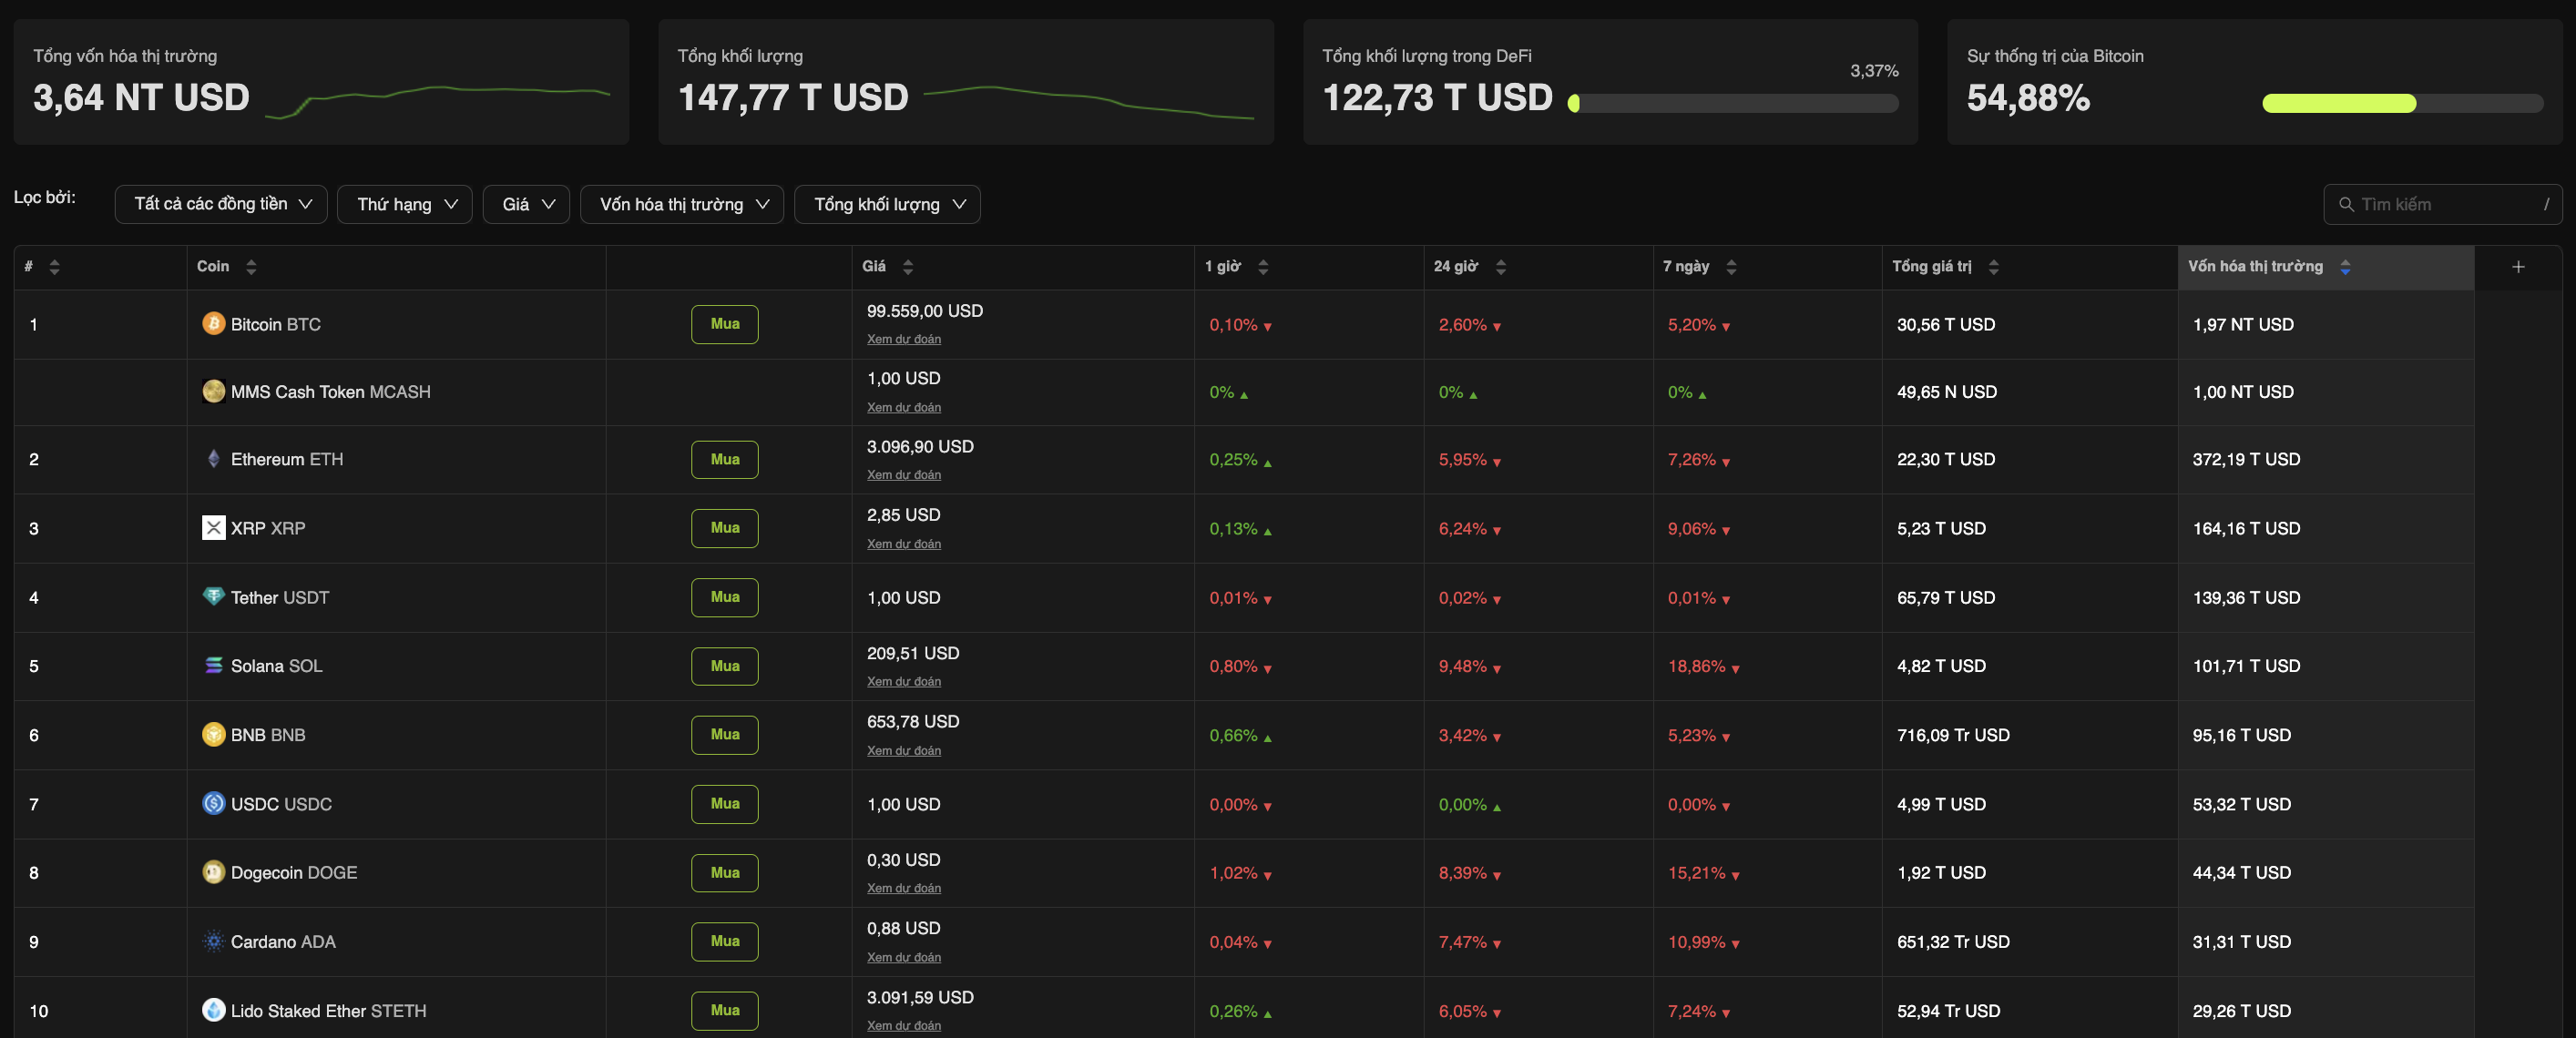This screenshot has width=2576, height=1038.
Task: Click the Cardano logo icon
Action: pyautogui.click(x=213, y=941)
